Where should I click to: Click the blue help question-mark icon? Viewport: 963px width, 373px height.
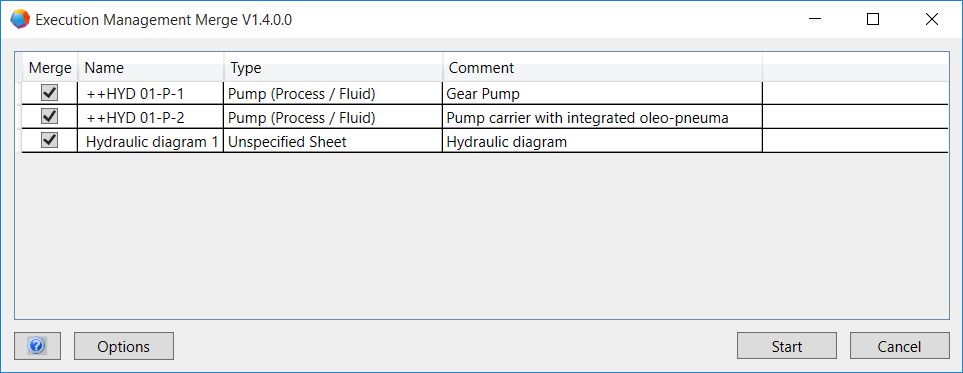click(x=37, y=346)
